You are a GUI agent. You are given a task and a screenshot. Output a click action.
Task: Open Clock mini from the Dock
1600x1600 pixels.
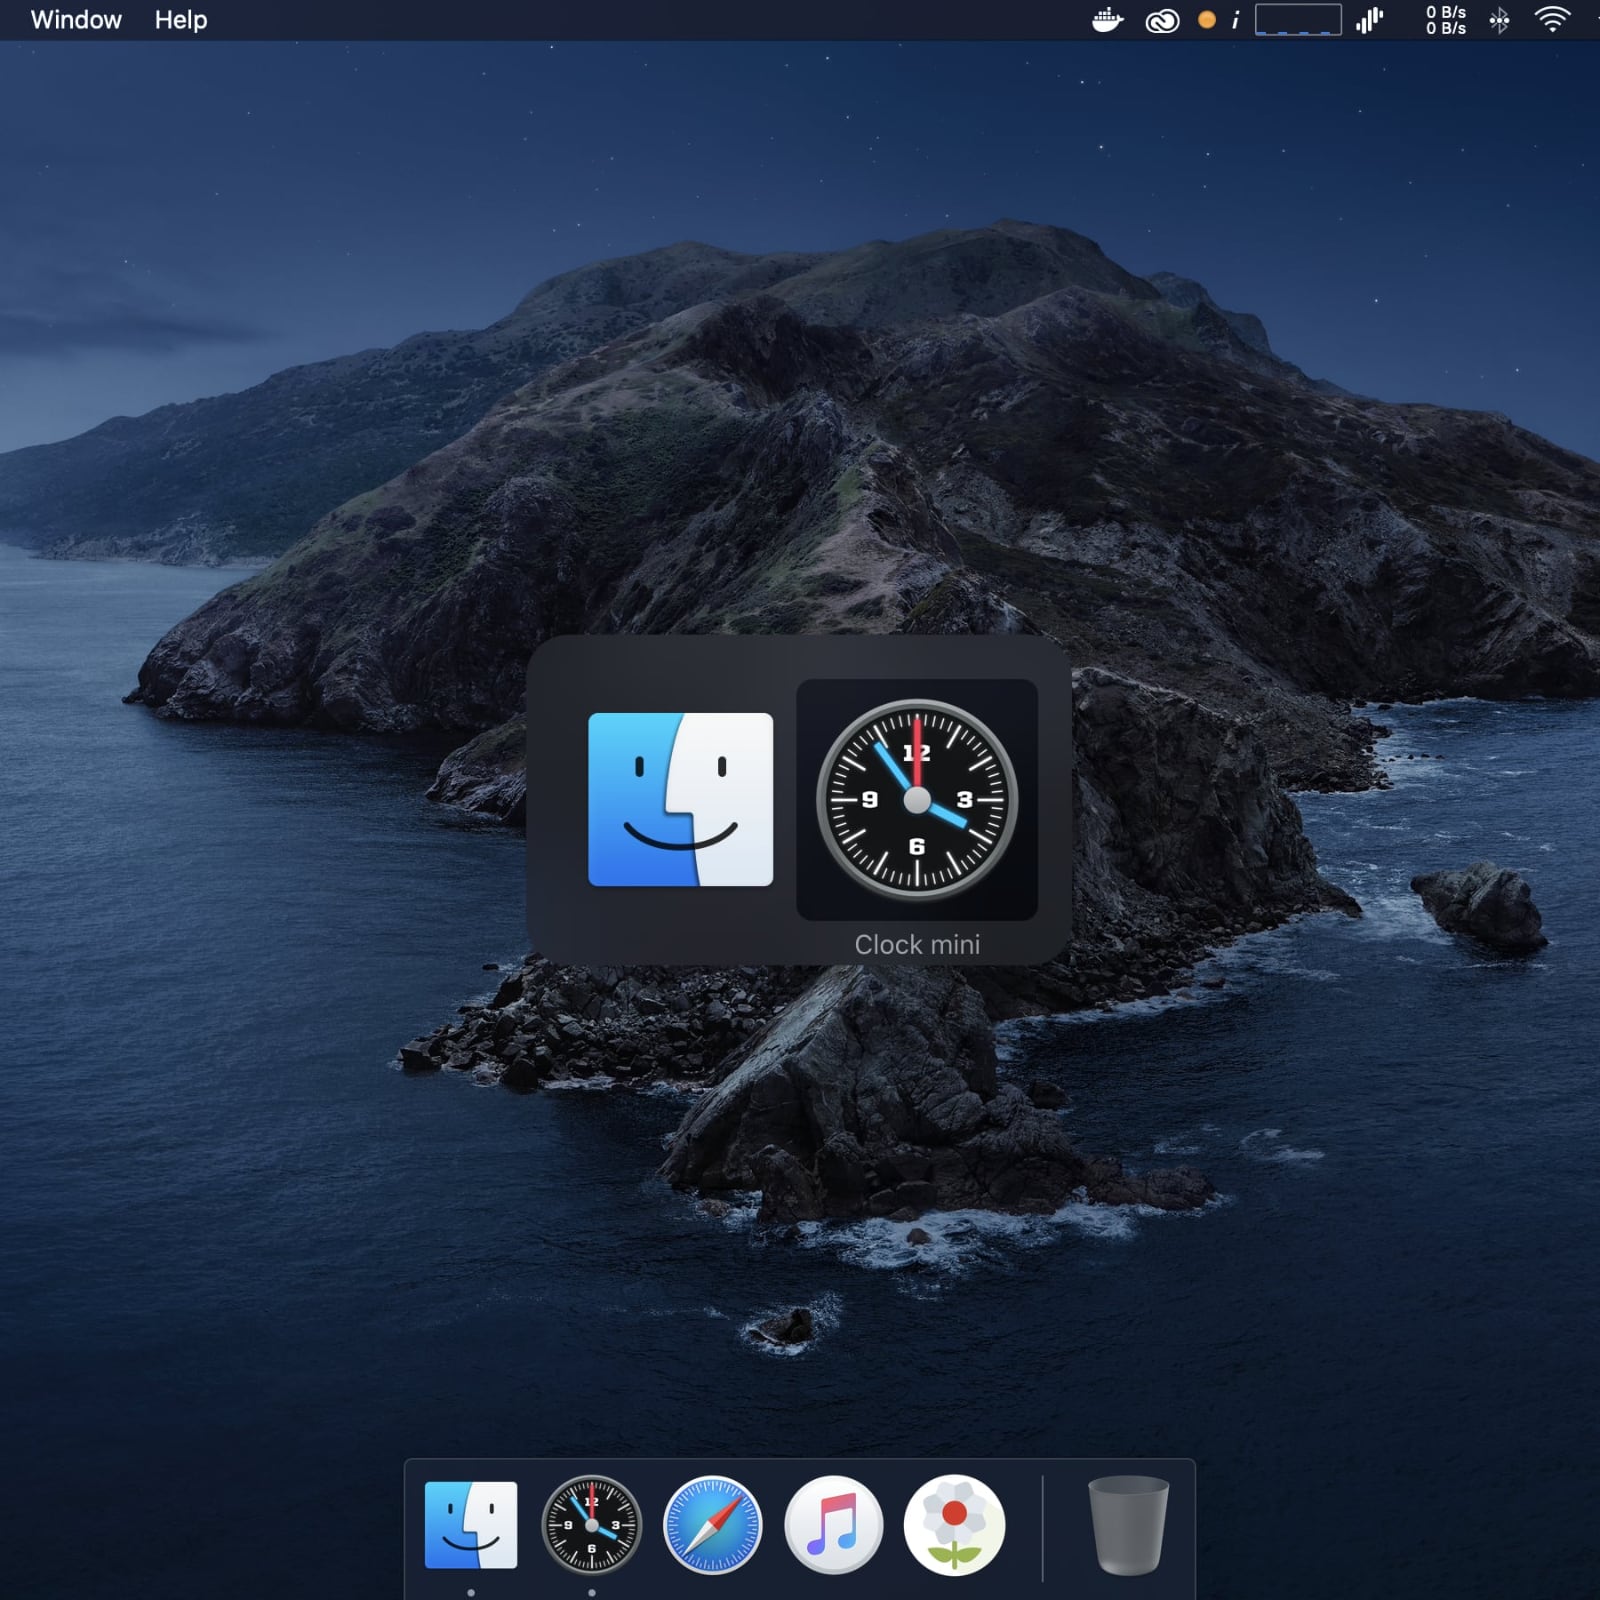tap(591, 1525)
